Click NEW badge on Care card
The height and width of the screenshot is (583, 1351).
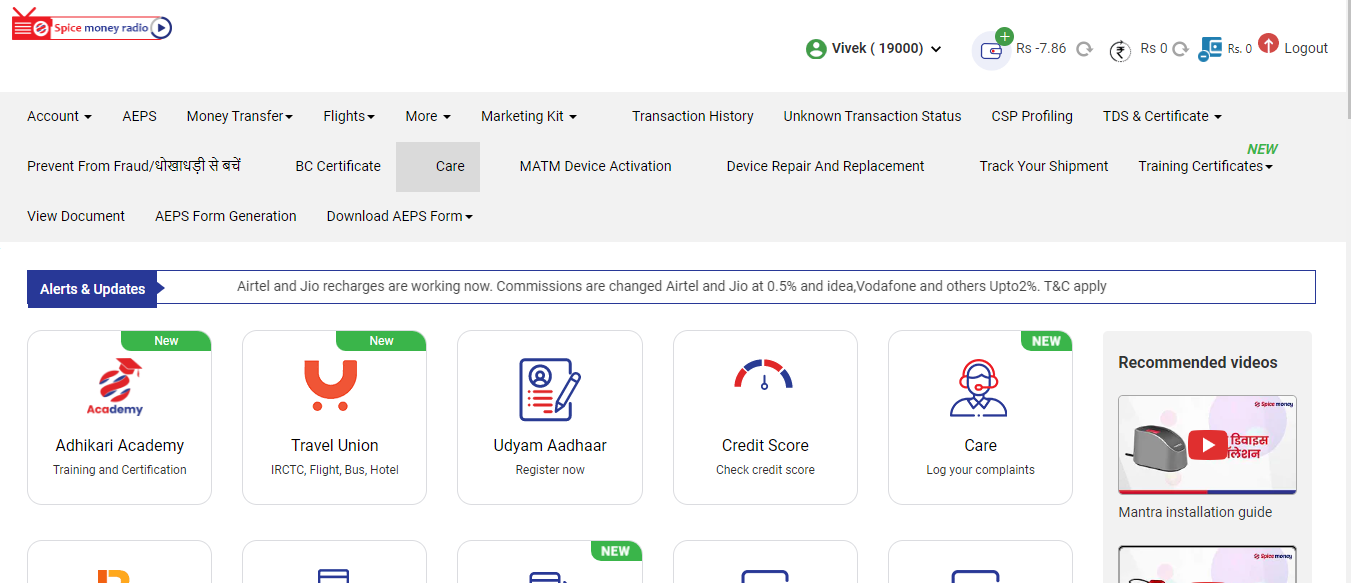(x=1046, y=341)
